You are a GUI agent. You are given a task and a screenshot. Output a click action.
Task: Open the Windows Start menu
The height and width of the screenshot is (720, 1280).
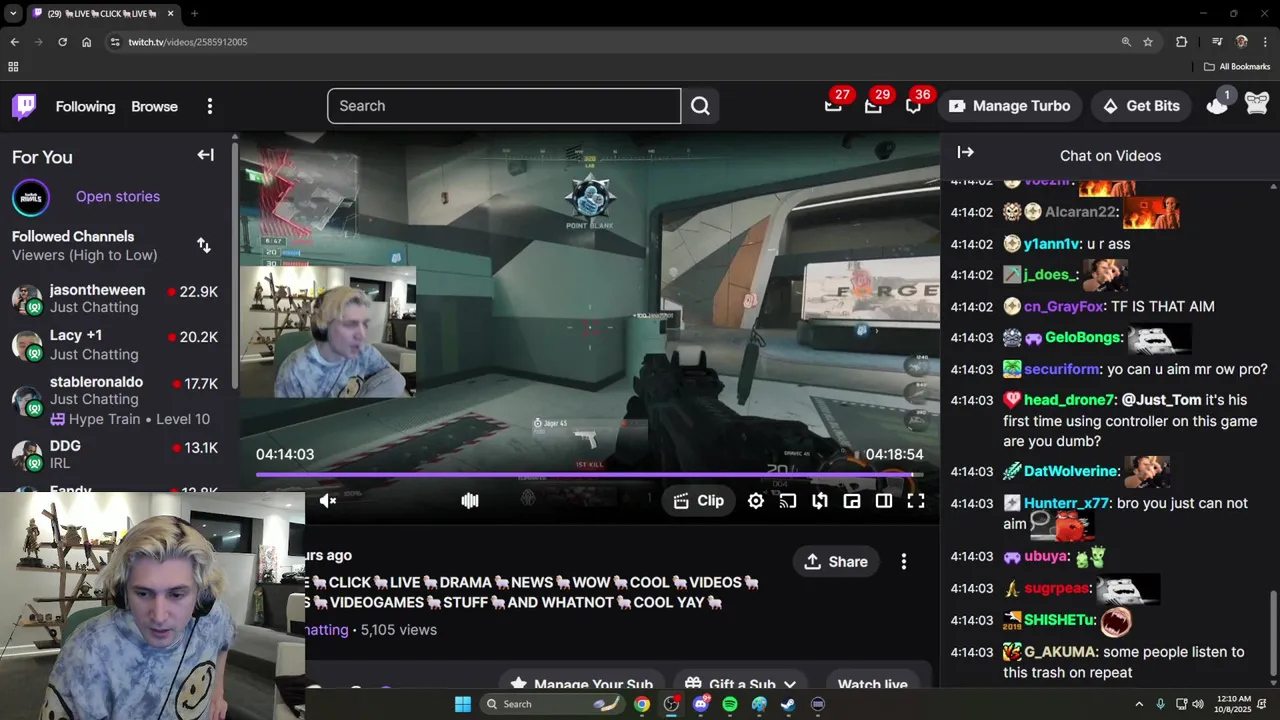[x=463, y=704]
